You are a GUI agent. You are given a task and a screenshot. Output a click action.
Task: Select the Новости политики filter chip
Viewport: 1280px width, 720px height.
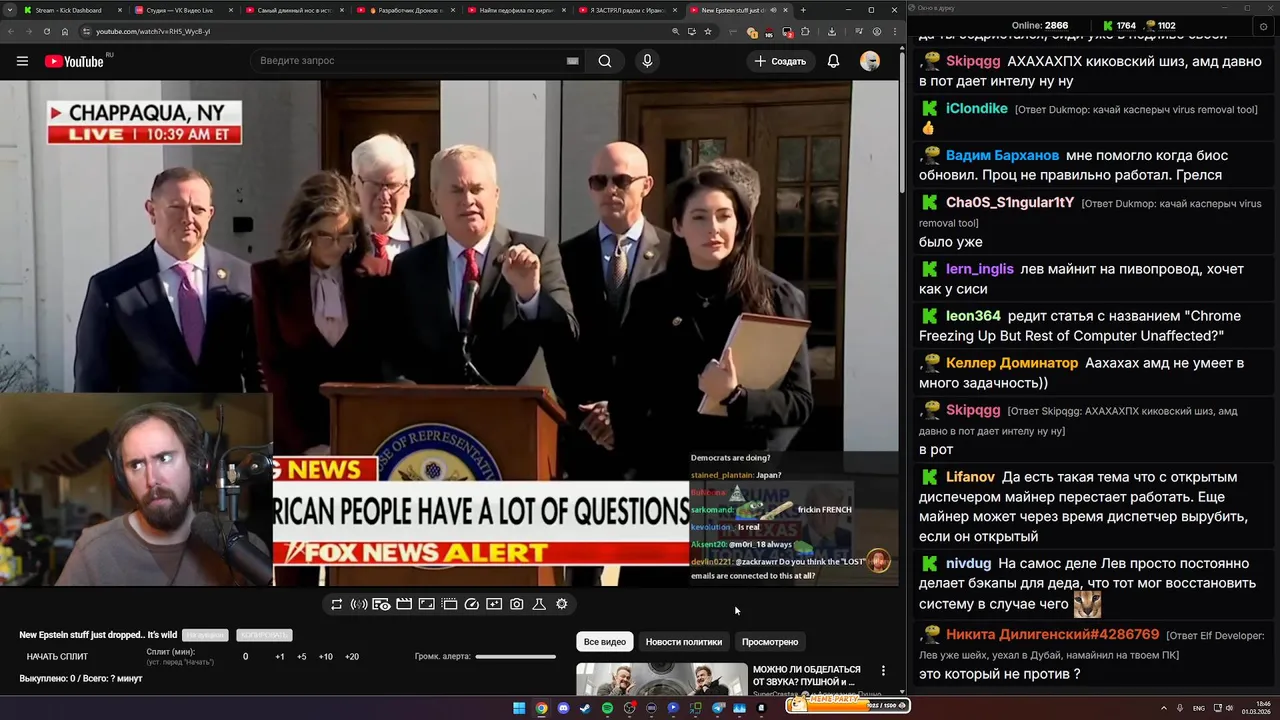pyautogui.click(x=684, y=642)
